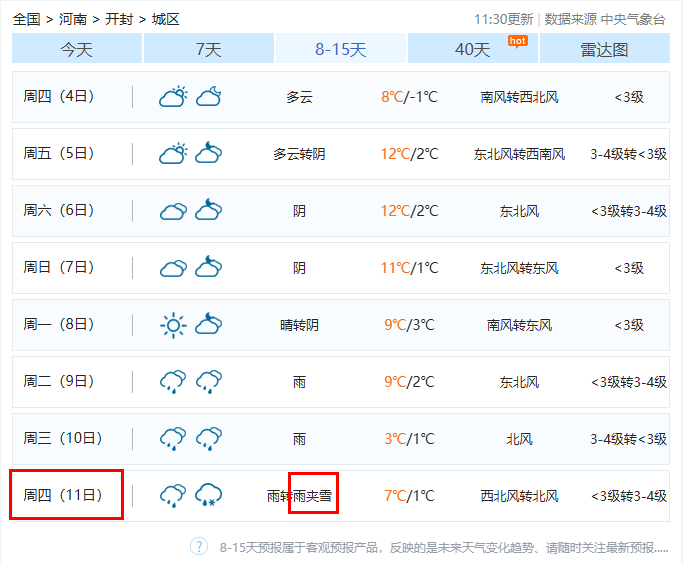Click night overcast icon for 周五 (5日)
Image resolution: width=683 pixels, height=564 pixels.
[x=209, y=153]
